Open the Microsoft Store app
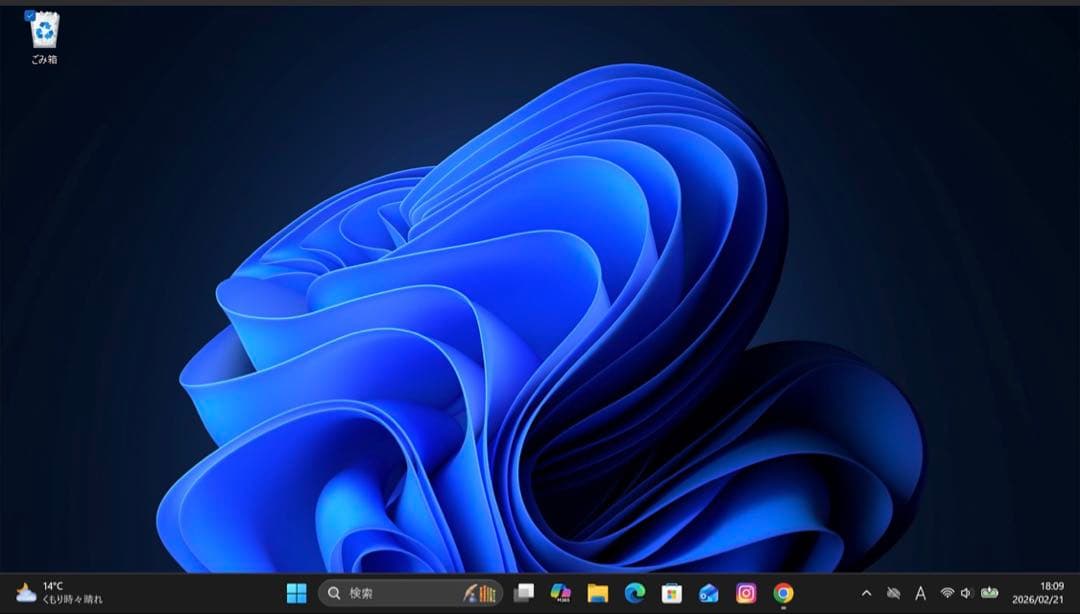1080x614 pixels. (x=672, y=593)
